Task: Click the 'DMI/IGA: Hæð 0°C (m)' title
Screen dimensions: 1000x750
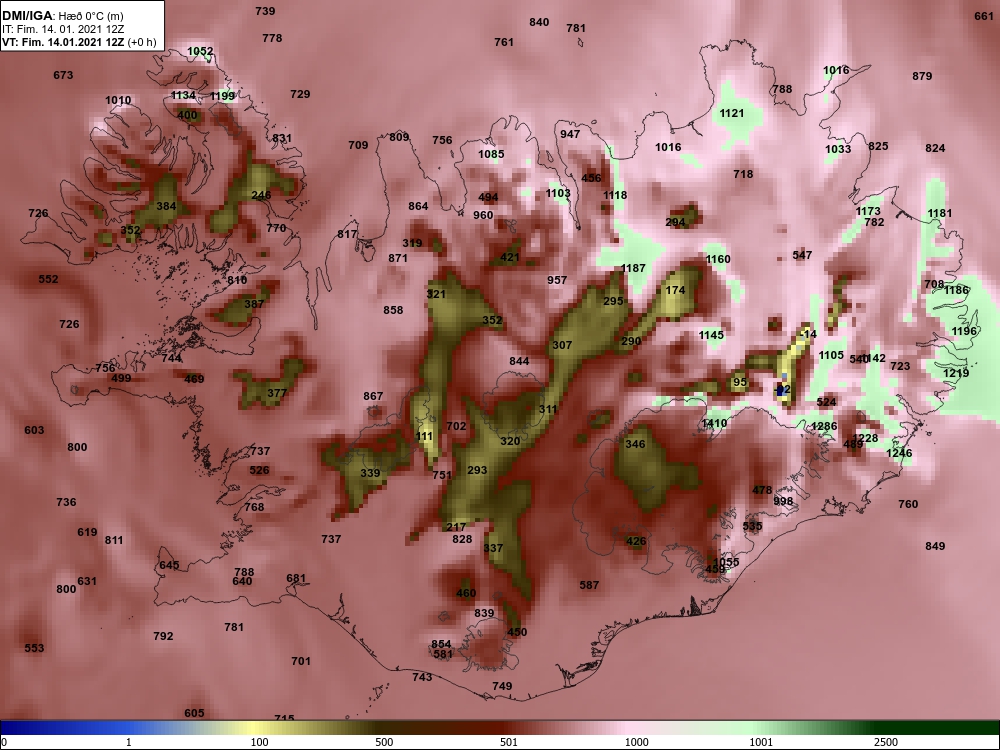Action: point(62,16)
